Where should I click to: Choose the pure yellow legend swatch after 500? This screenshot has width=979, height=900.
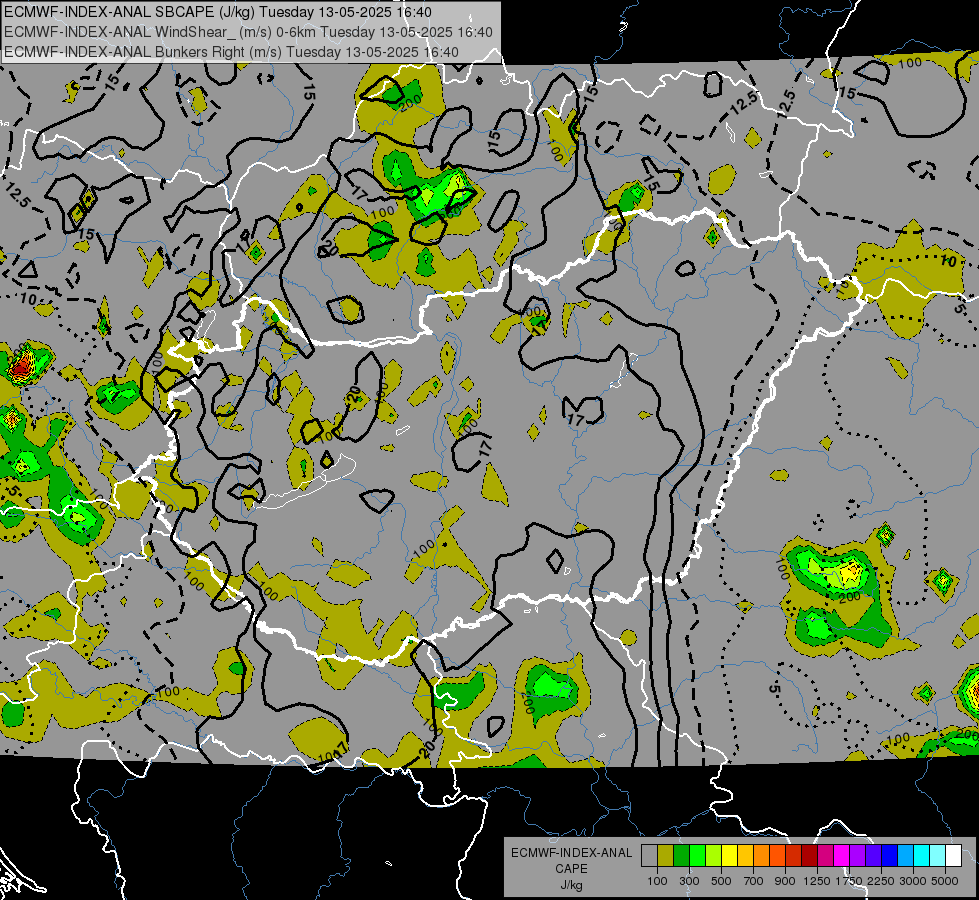pyautogui.click(x=730, y=855)
